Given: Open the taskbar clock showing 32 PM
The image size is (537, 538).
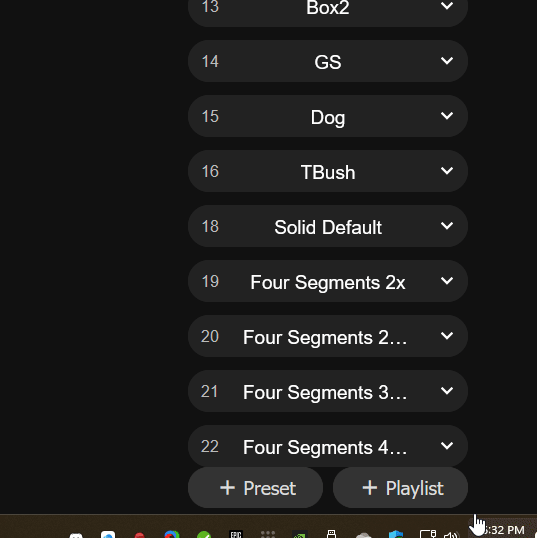Looking at the screenshot, I should point(502,530).
